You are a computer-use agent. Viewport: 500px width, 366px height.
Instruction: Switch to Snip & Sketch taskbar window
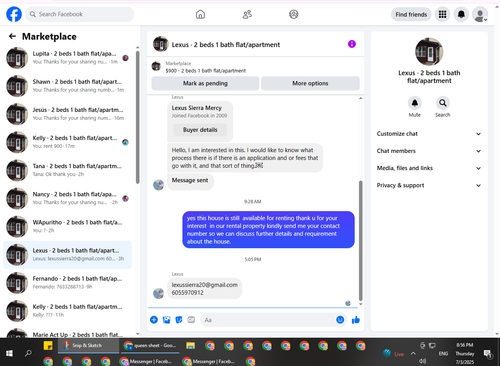88,346
